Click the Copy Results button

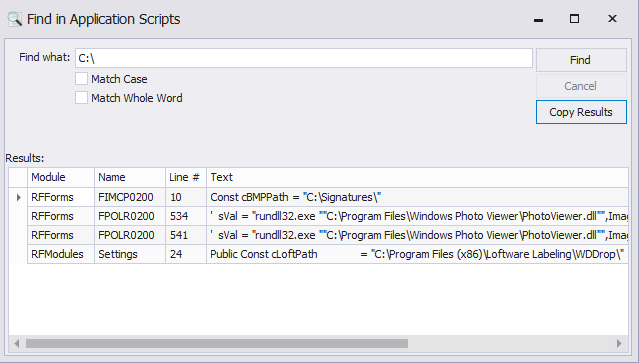coord(581,112)
